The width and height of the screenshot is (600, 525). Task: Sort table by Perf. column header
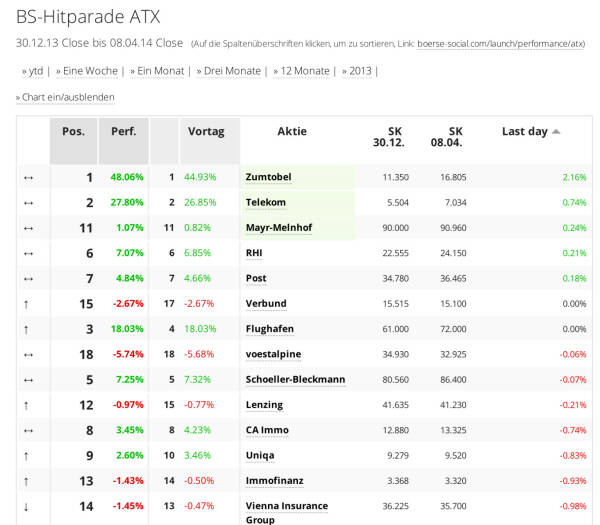point(123,131)
